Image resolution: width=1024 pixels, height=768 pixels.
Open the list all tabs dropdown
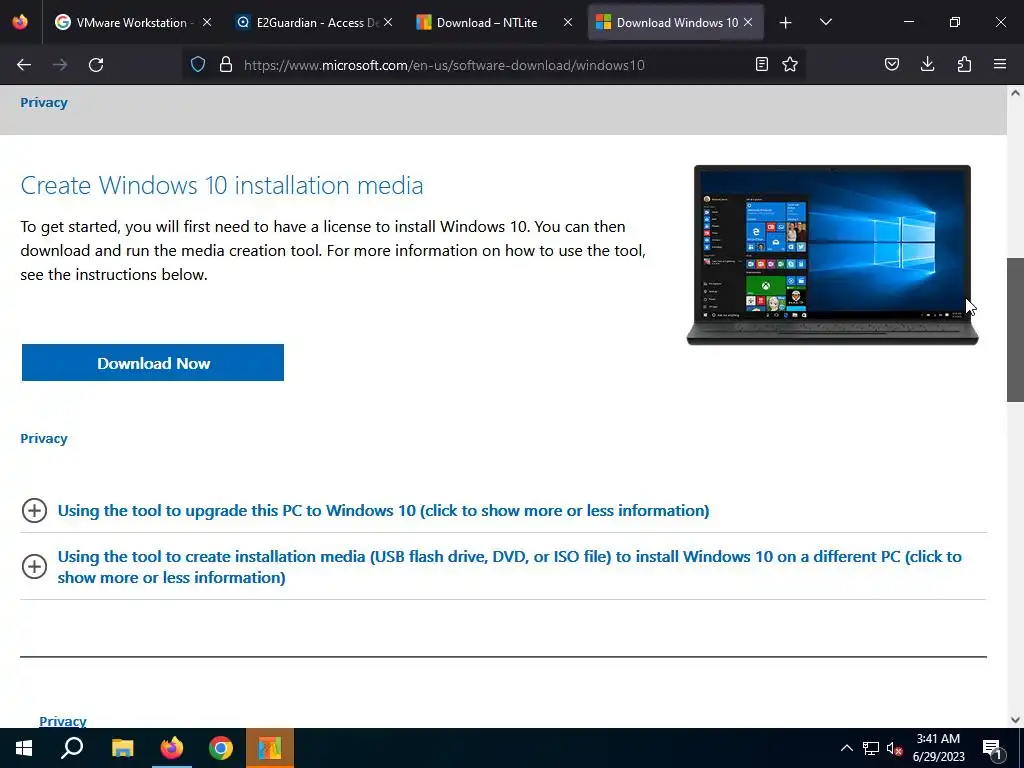click(x=825, y=22)
